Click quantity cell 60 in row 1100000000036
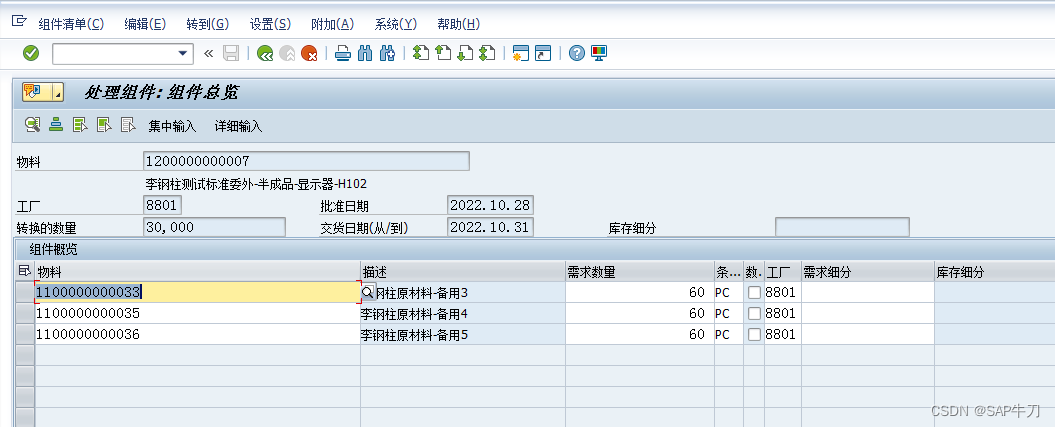 pyautogui.click(x=640, y=334)
